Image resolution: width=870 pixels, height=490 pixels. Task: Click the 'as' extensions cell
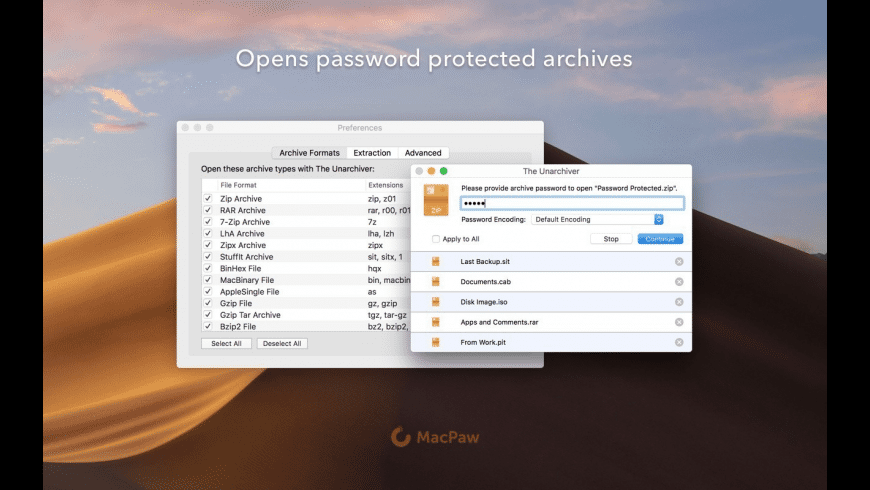click(372, 291)
